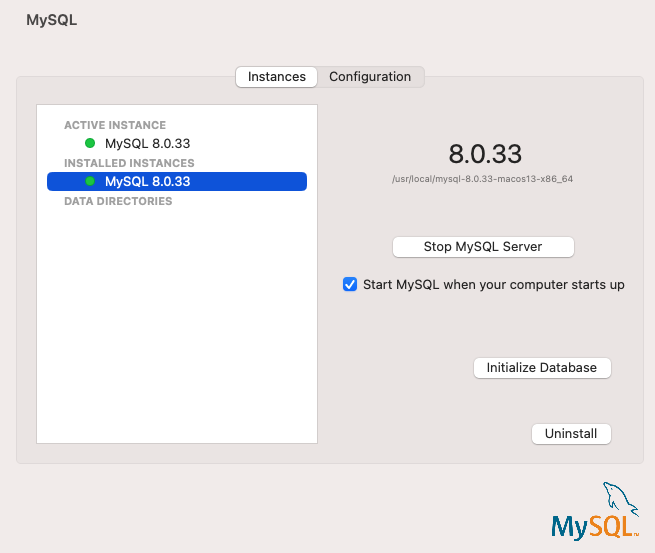The image size is (655, 553).
Task: Click the MySQL dolphin logo
Action: (595, 511)
